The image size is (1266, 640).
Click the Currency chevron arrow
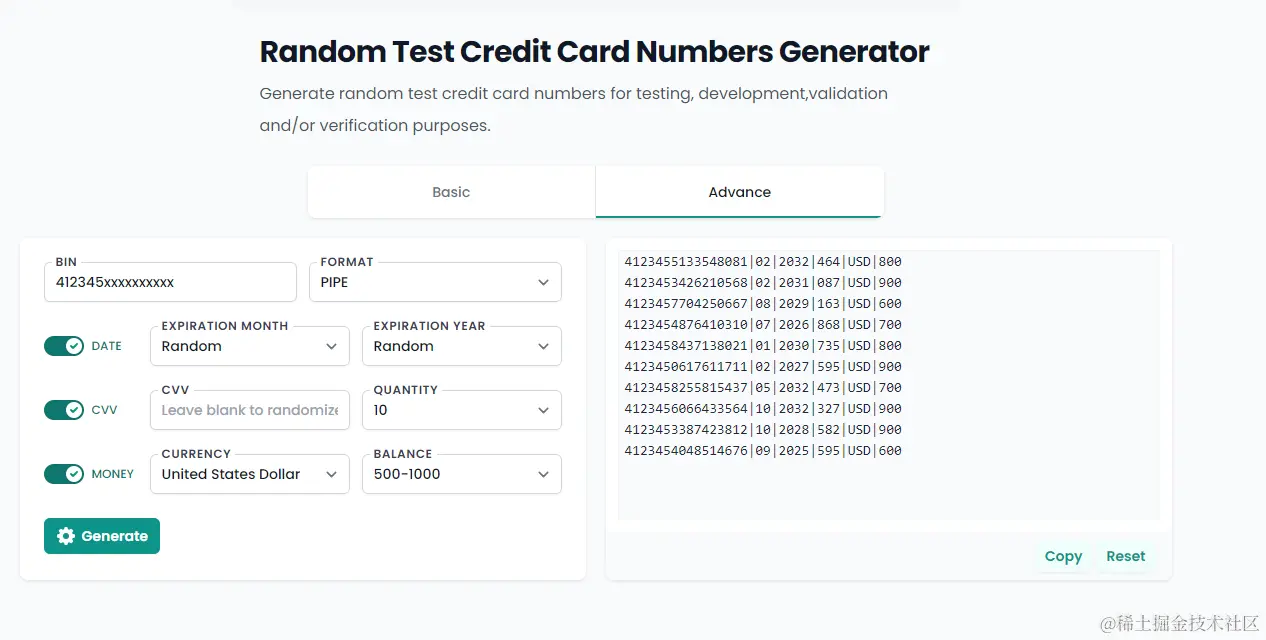coord(332,474)
